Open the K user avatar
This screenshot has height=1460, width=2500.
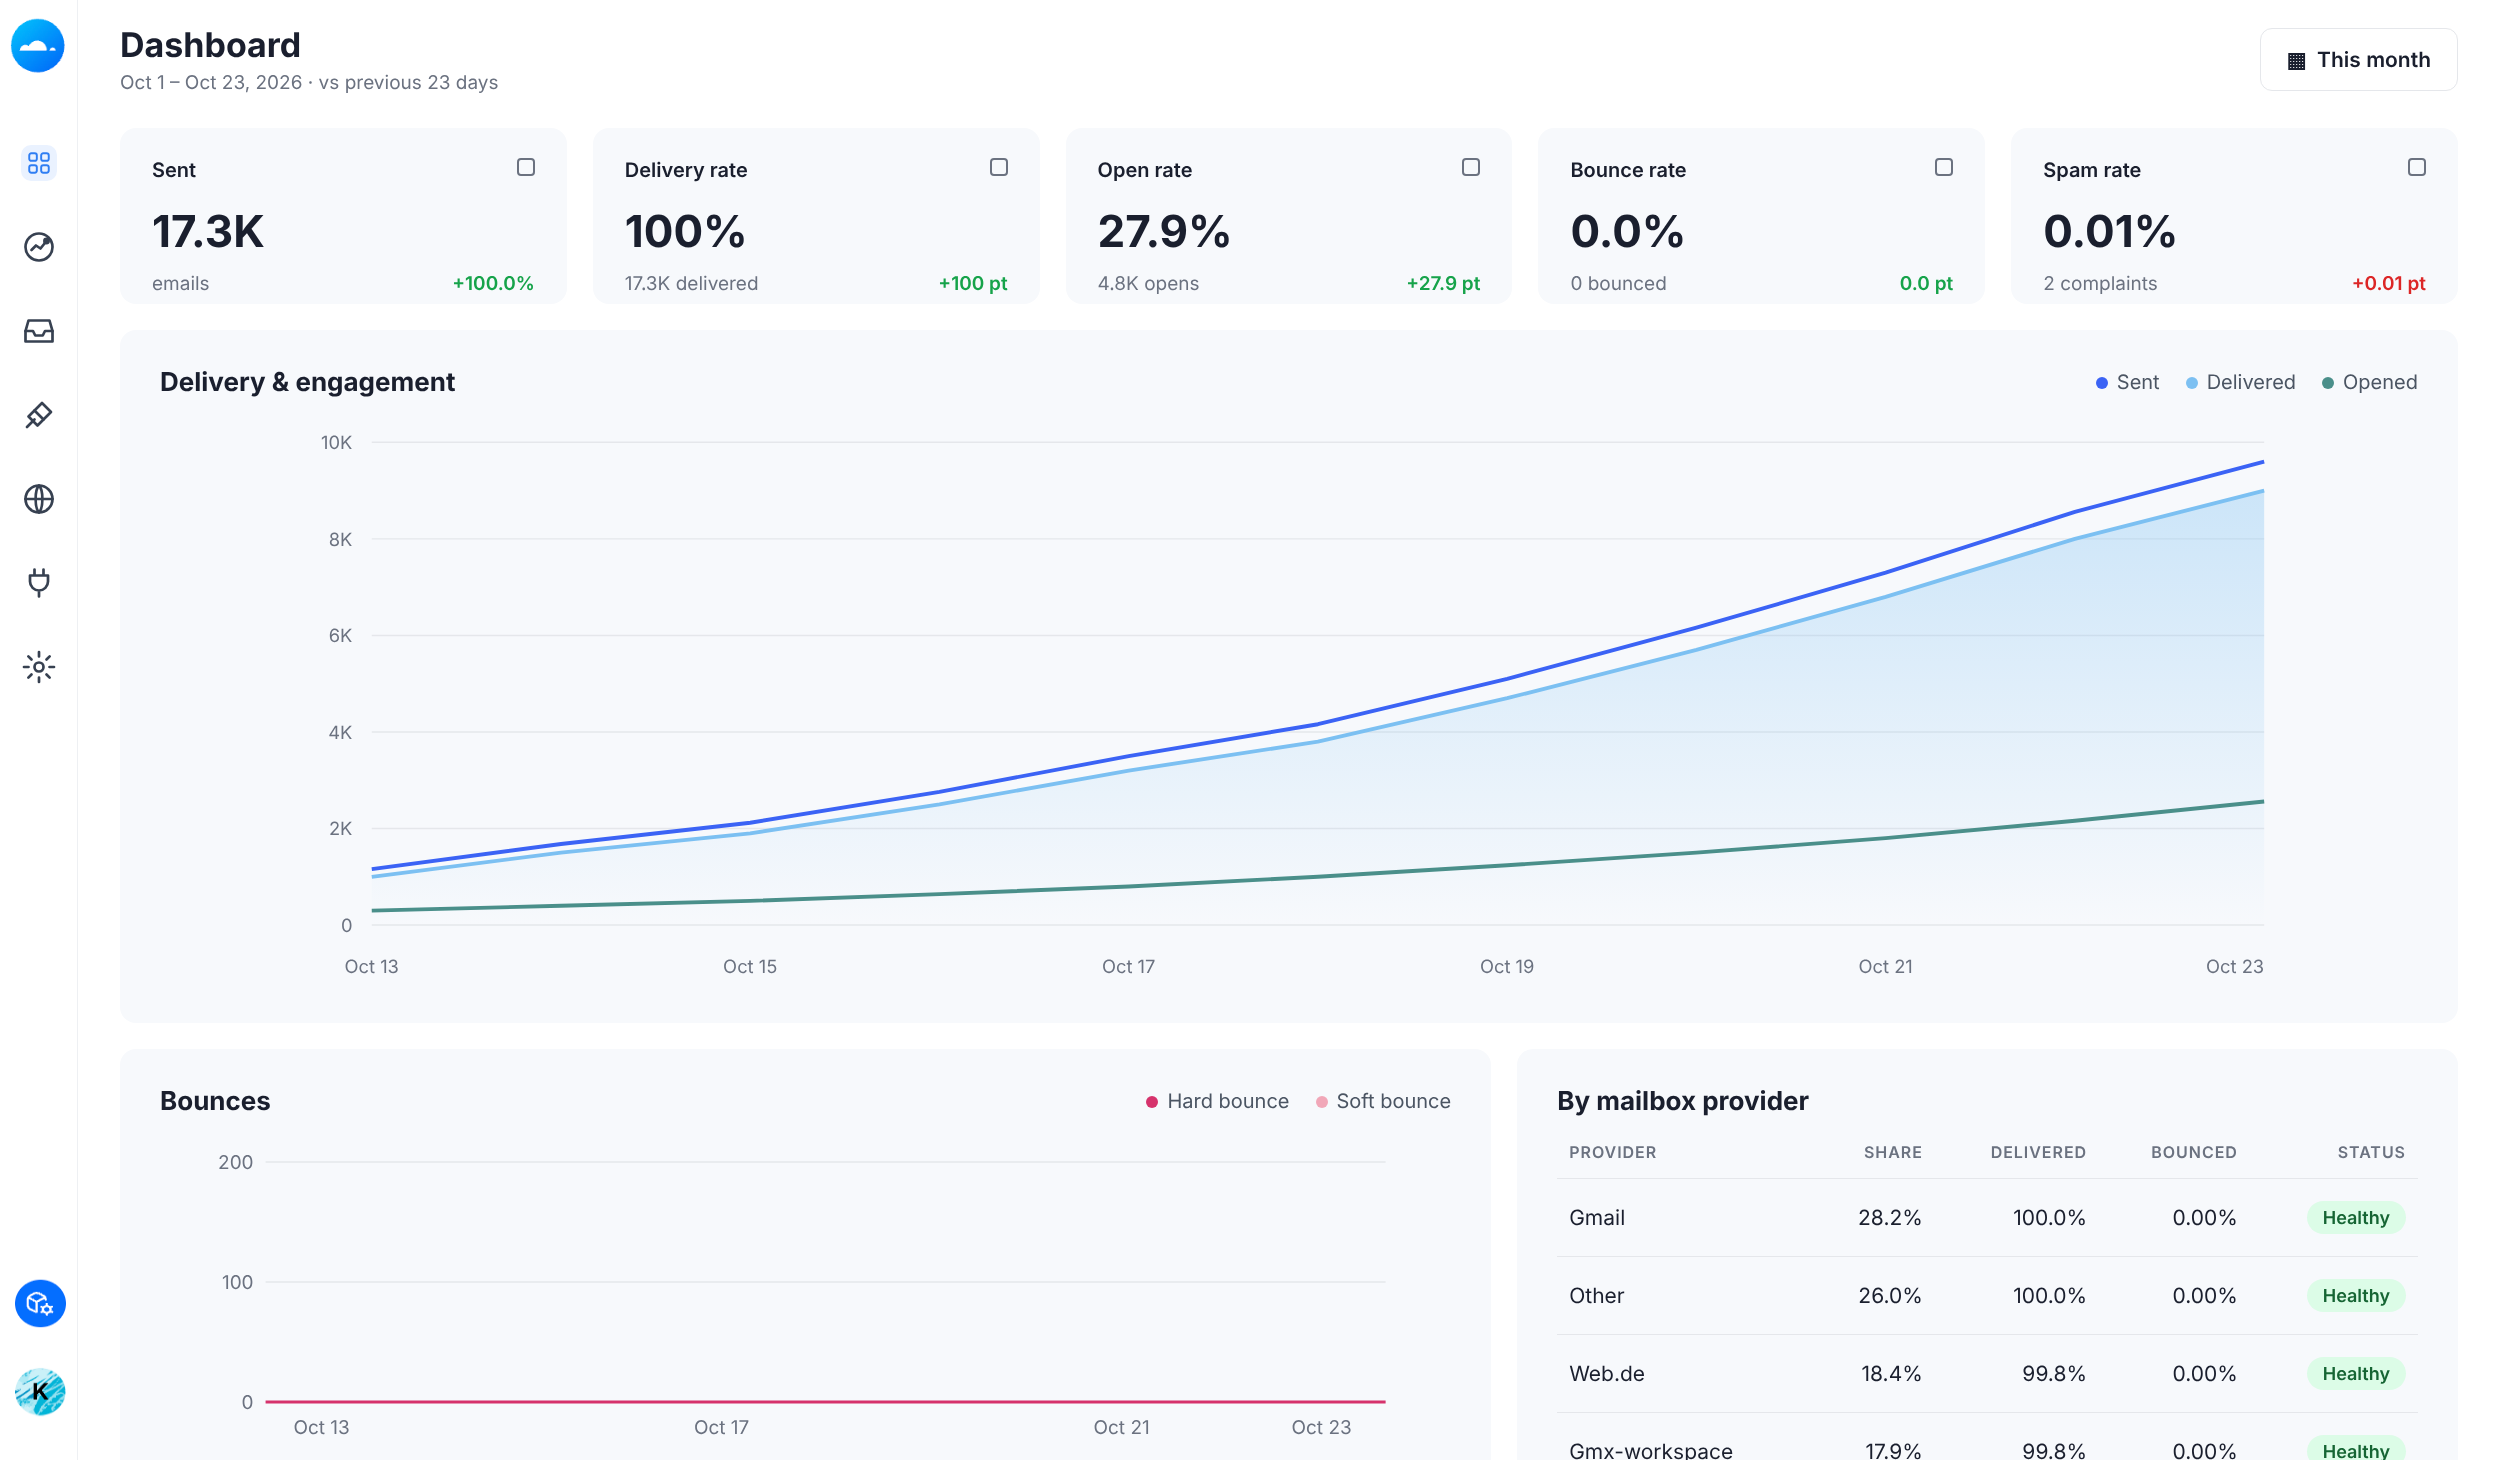pyautogui.click(x=40, y=1392)
